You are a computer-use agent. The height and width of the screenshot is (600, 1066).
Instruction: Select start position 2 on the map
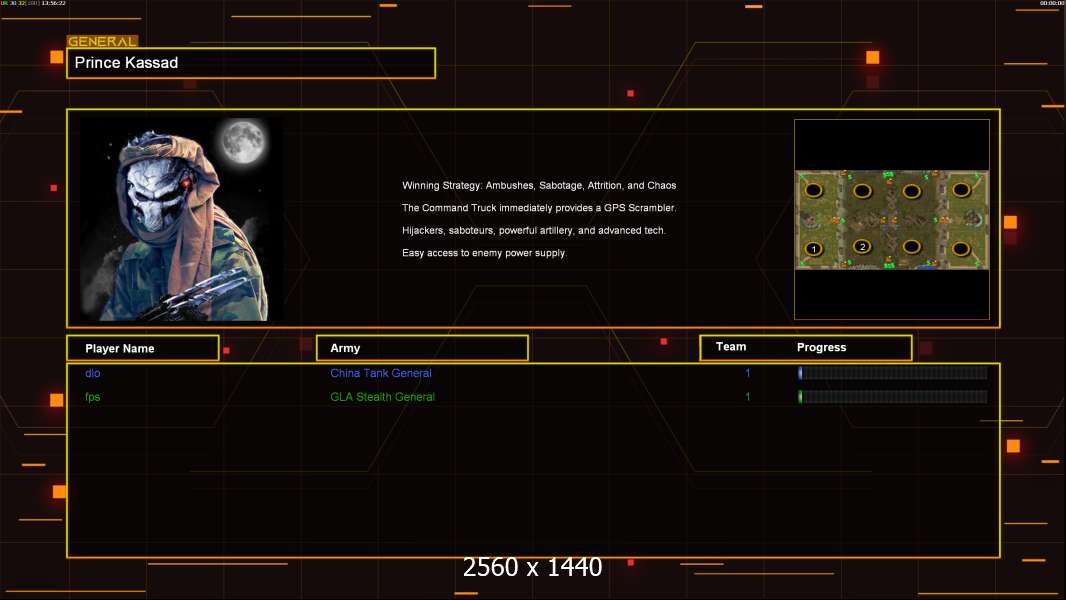click(862, 247)
